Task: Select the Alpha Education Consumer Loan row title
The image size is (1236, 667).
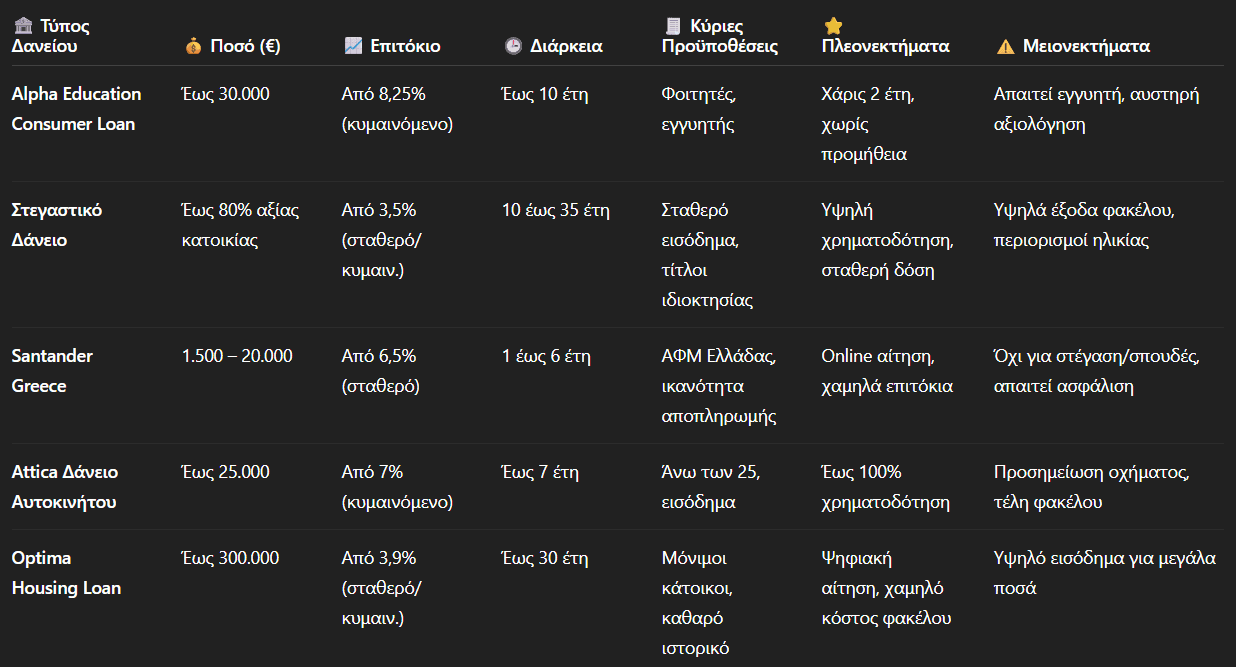Action: point(76,109)
